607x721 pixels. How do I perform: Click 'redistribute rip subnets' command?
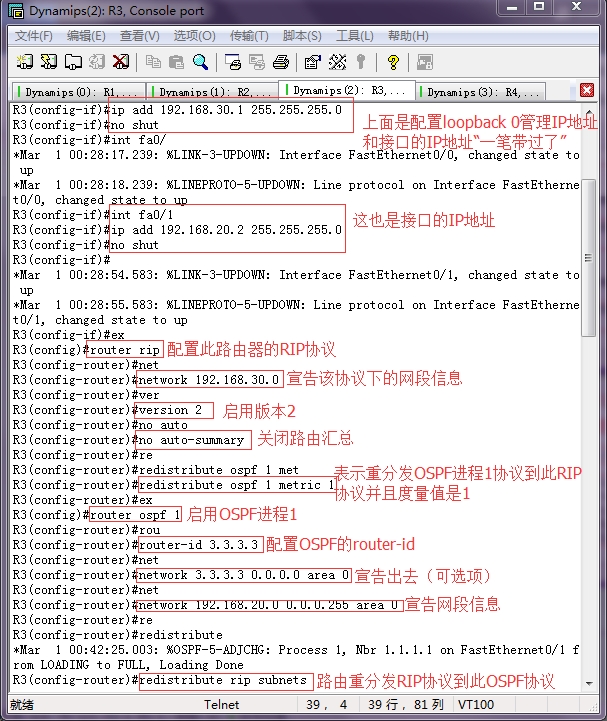pos(223,680)
